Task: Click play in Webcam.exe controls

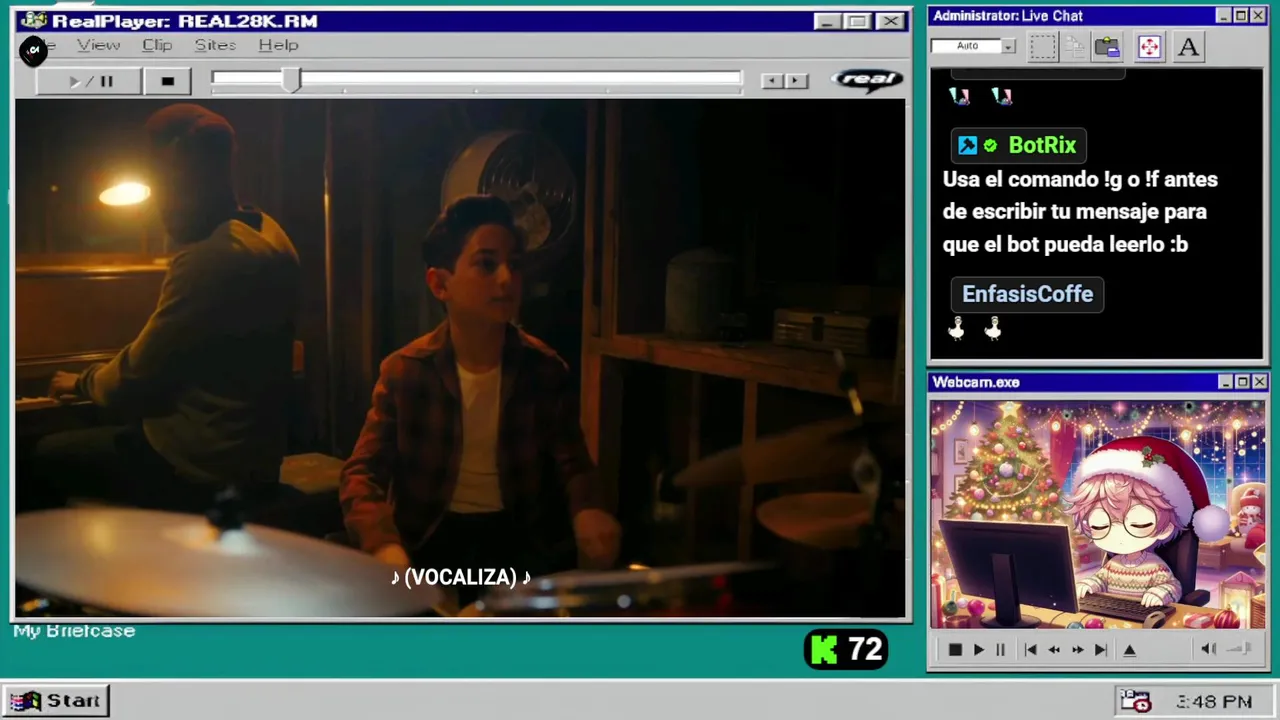Action: pyautogui.click(x=978, y=650)
